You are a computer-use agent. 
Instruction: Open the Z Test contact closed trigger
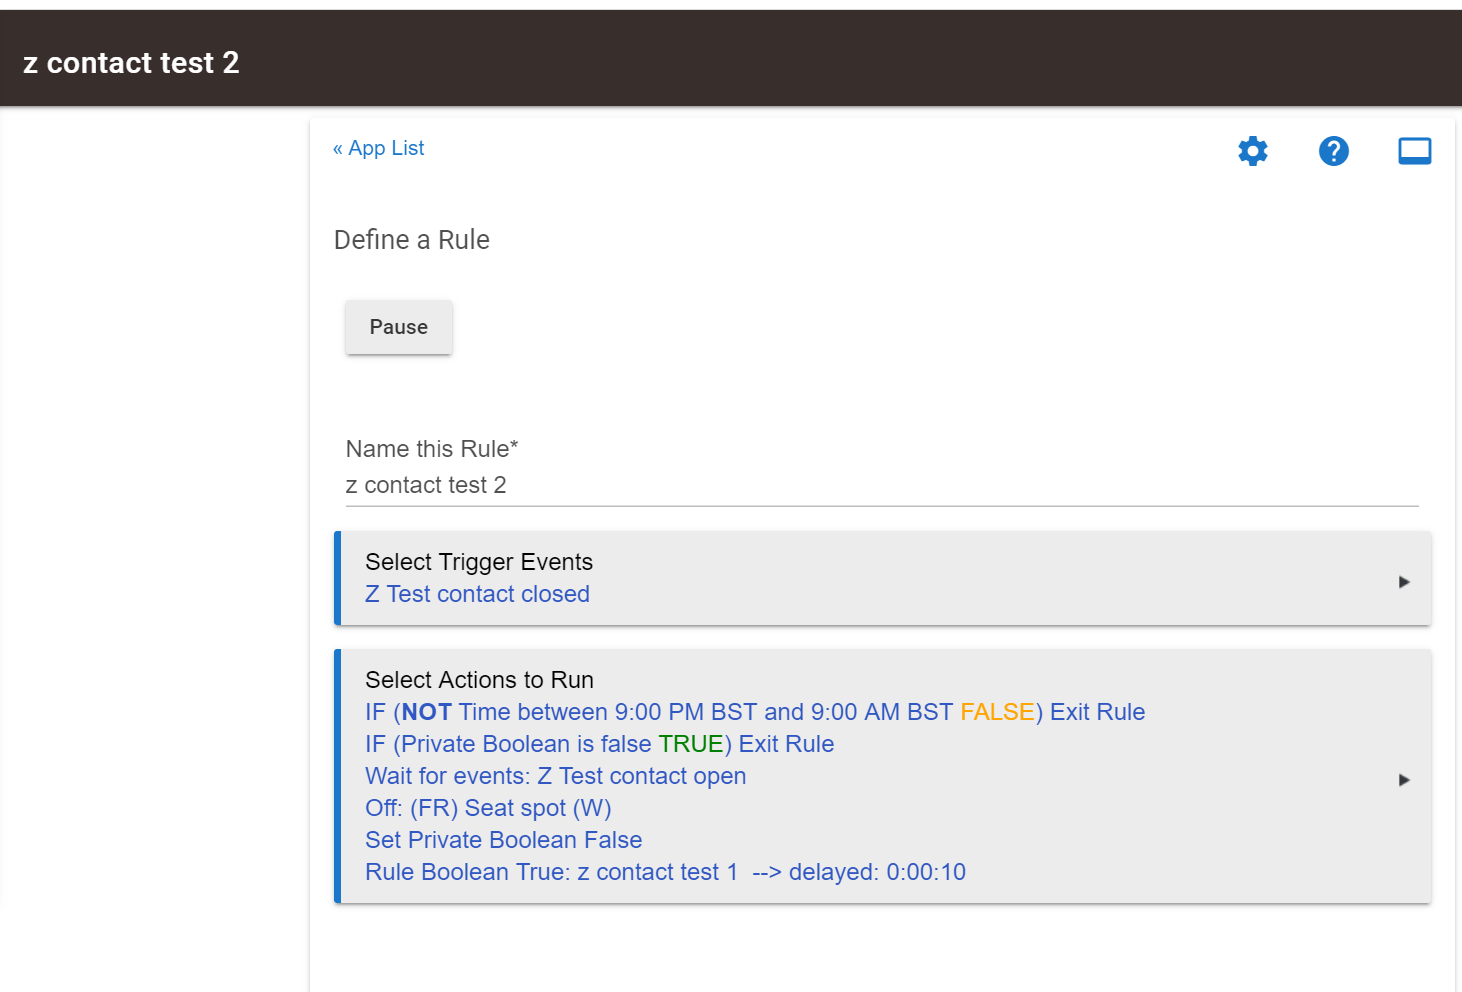[477, 594]
